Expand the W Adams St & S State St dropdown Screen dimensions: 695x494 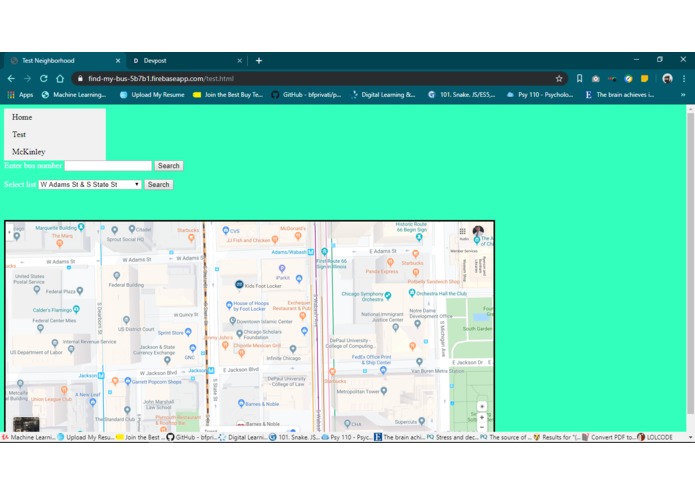click(90, 184)
